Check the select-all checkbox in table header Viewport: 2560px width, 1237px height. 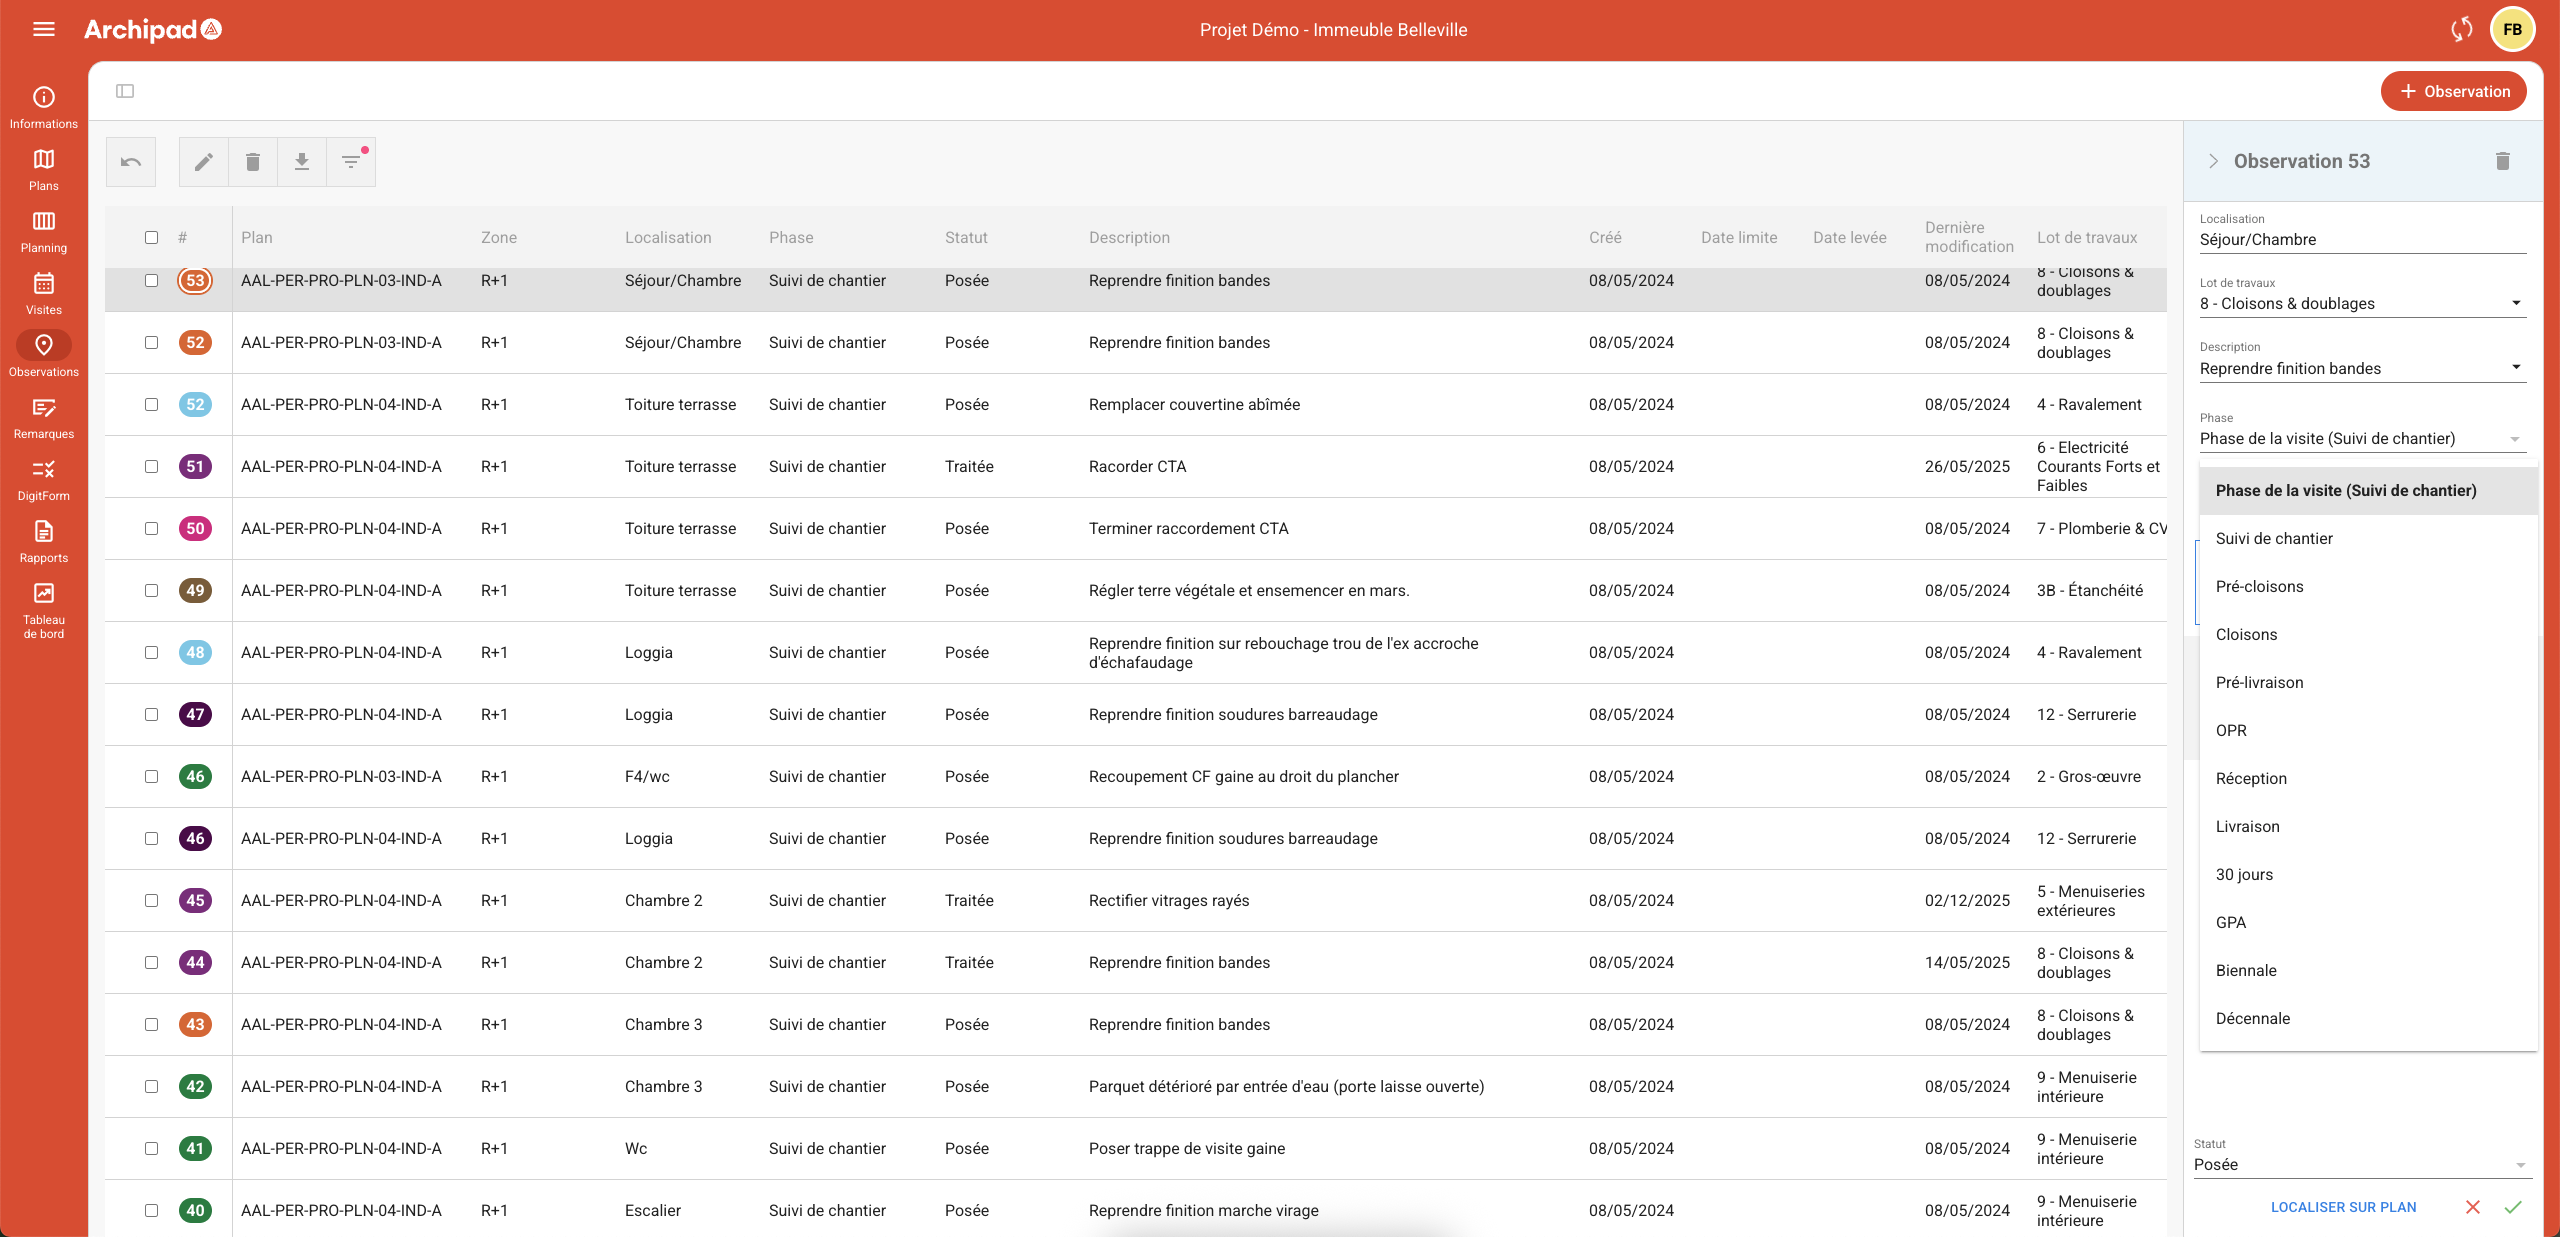151,237
